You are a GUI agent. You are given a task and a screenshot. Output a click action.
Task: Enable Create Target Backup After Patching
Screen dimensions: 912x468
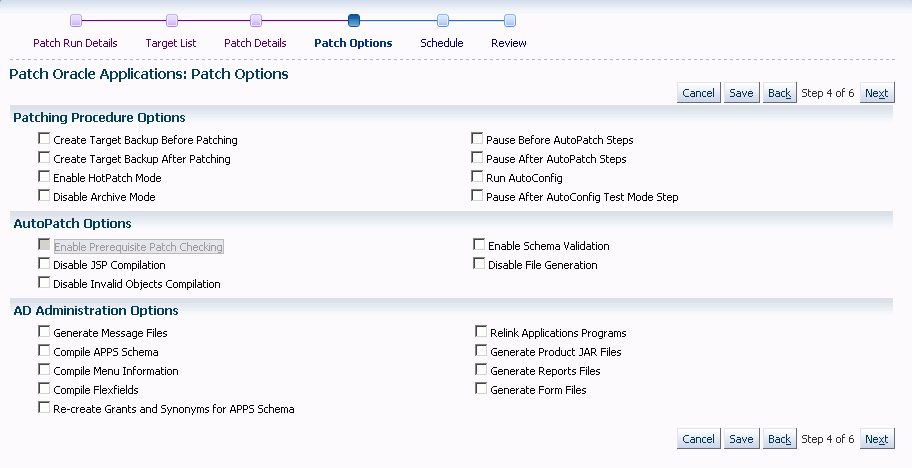(44, 158)
